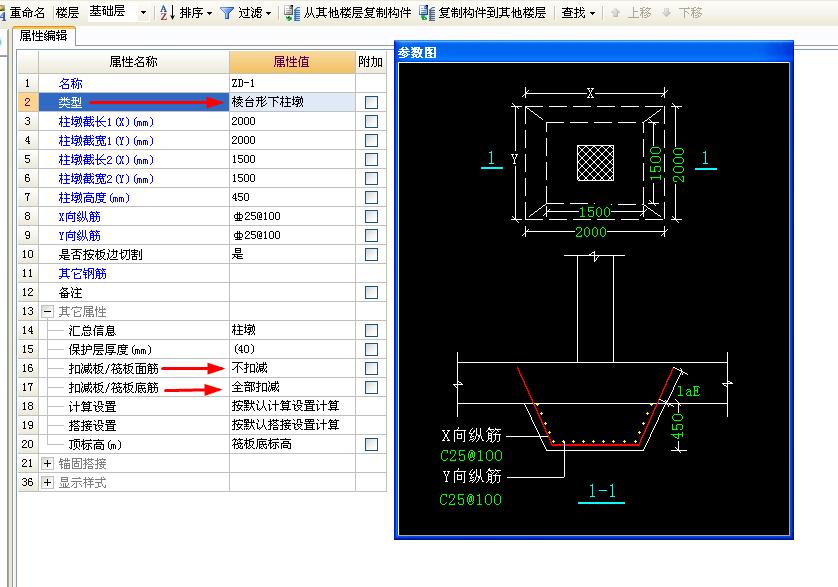Click the 计算设置 property name
Image resolution: width=838 pixels, height=587 pixels.
92,406
